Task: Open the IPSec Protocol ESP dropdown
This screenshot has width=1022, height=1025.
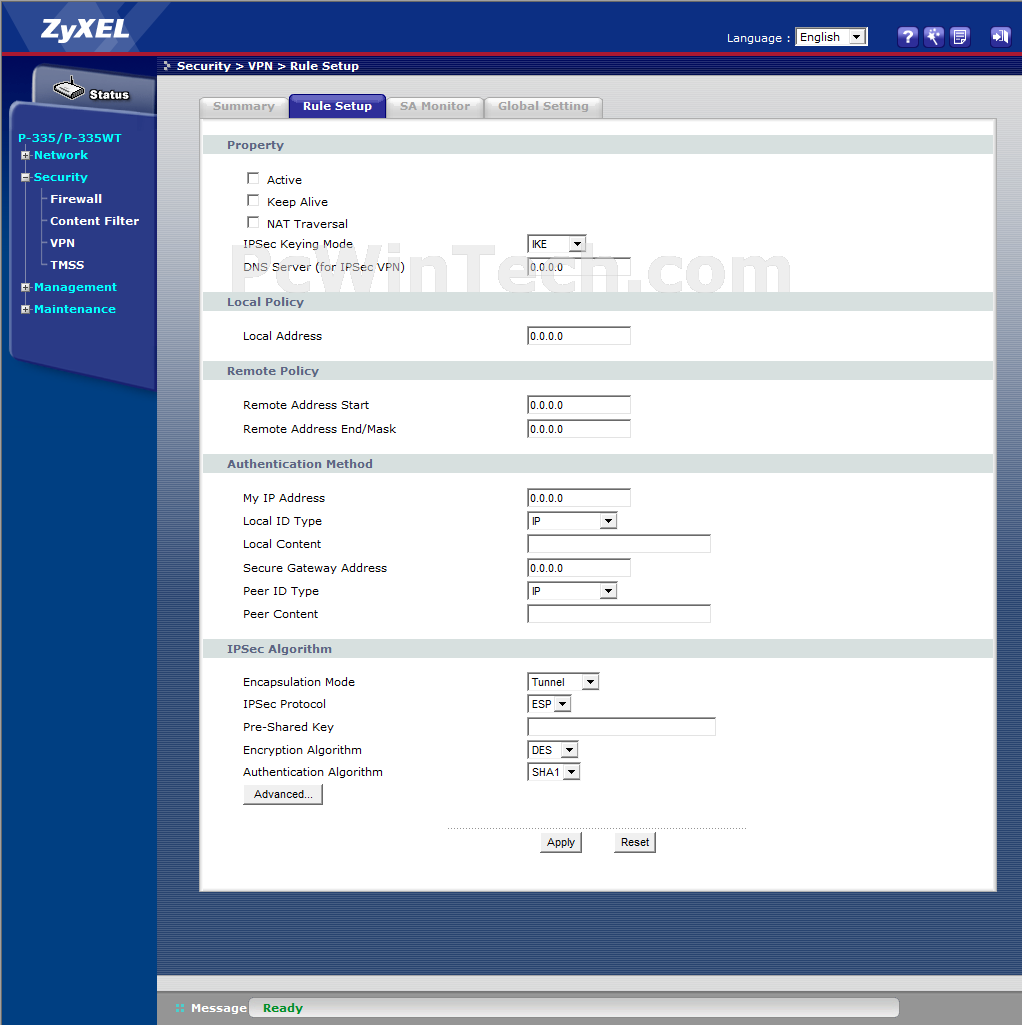Action: click(x=549, y=704)
